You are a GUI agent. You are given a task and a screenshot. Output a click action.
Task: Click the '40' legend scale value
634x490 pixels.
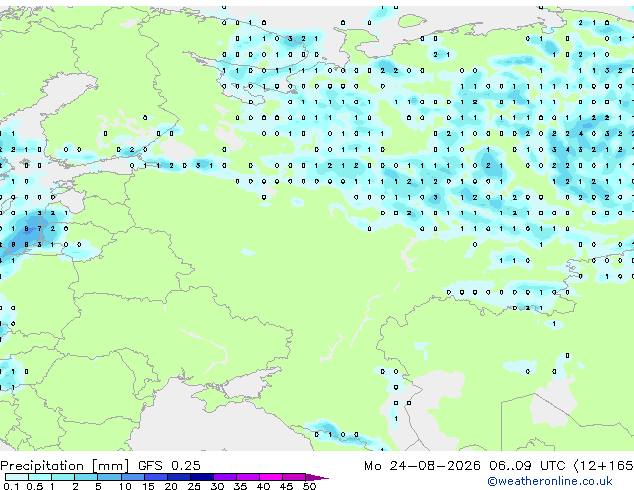click(x=263, y=486)
